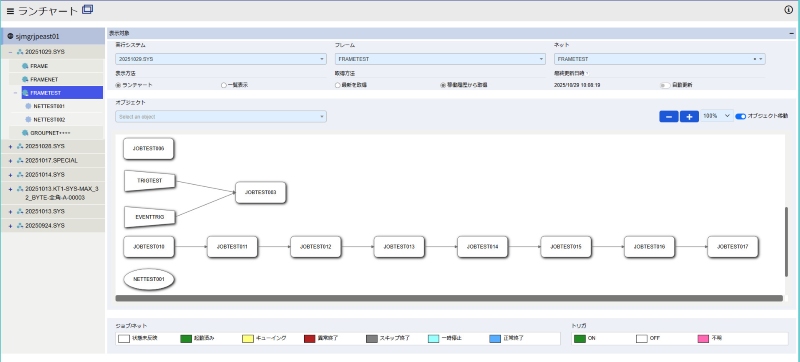Expand the 20251017.SPECIAL tree node
Viewport: 800px width, 362px height.
click(x=10, y=161)
